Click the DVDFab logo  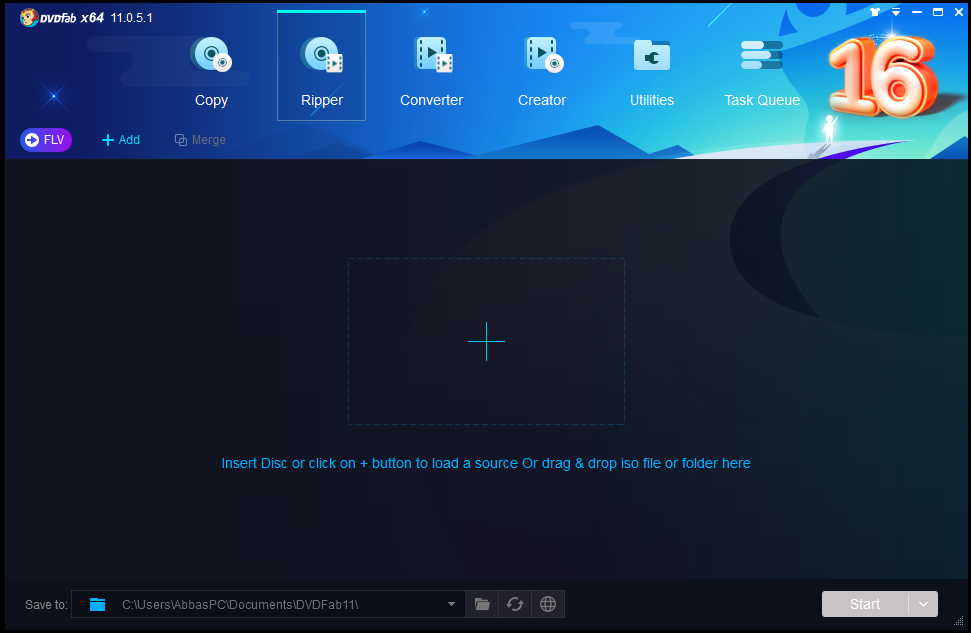coord(48,17)
